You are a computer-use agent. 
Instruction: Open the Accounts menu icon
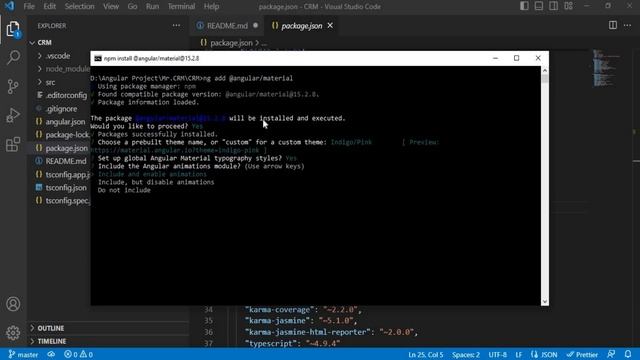coord(13,304)
